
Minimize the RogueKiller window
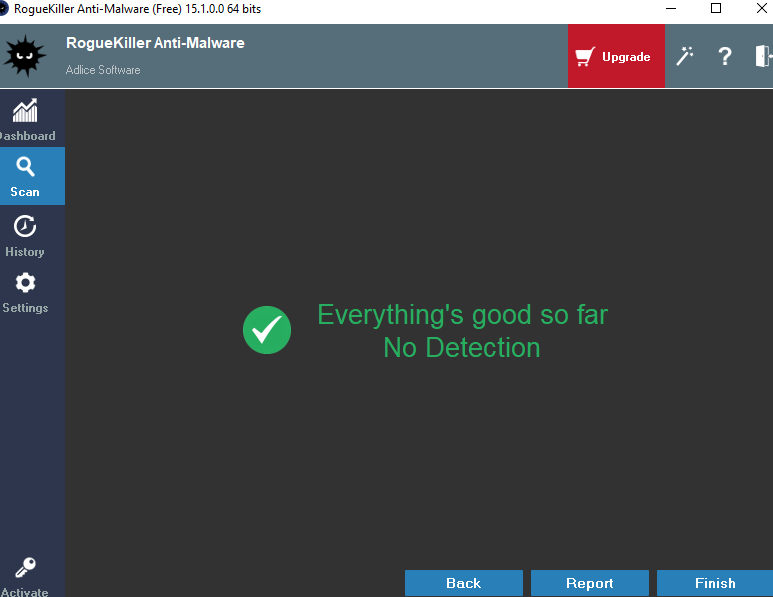click(671, 8)
